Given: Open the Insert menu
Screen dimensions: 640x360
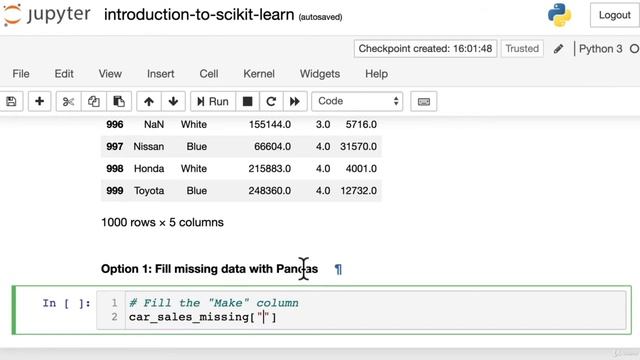Looking at the screenshot, I should click(160, 74).
